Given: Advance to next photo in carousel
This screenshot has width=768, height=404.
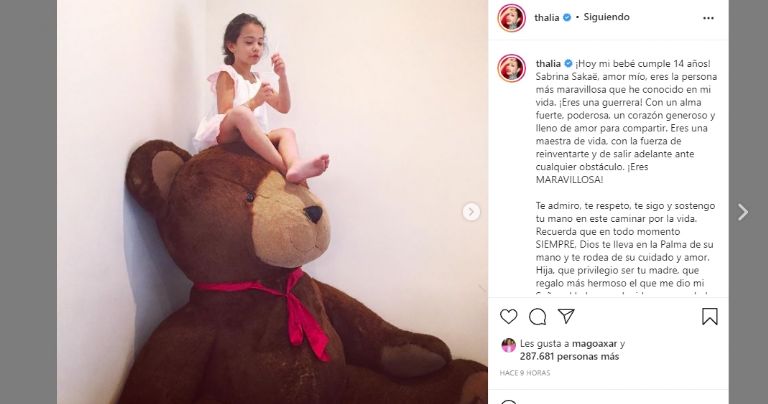Looking at the screenshot, I should point(471,212).
